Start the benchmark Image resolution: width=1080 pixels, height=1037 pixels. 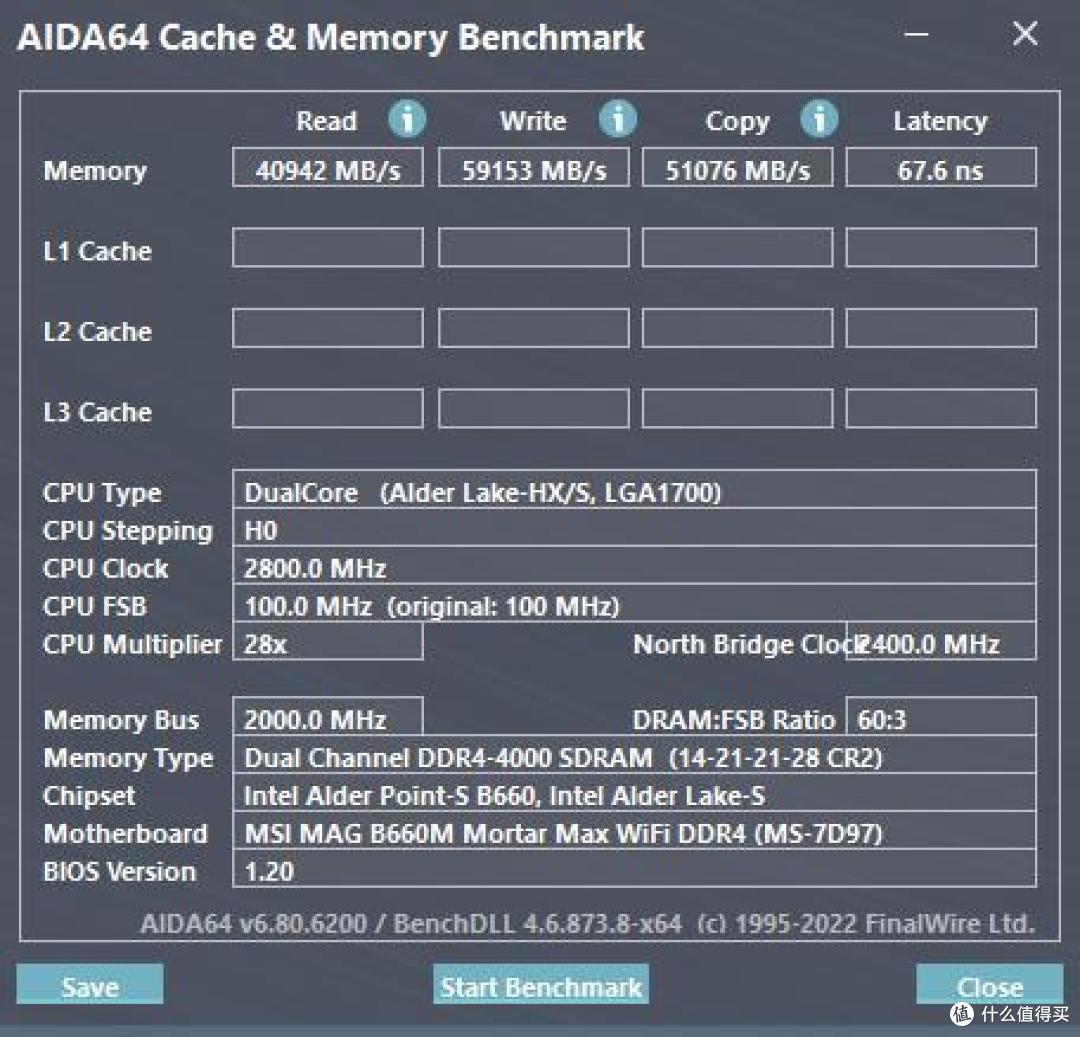click(x=541, y=985)
